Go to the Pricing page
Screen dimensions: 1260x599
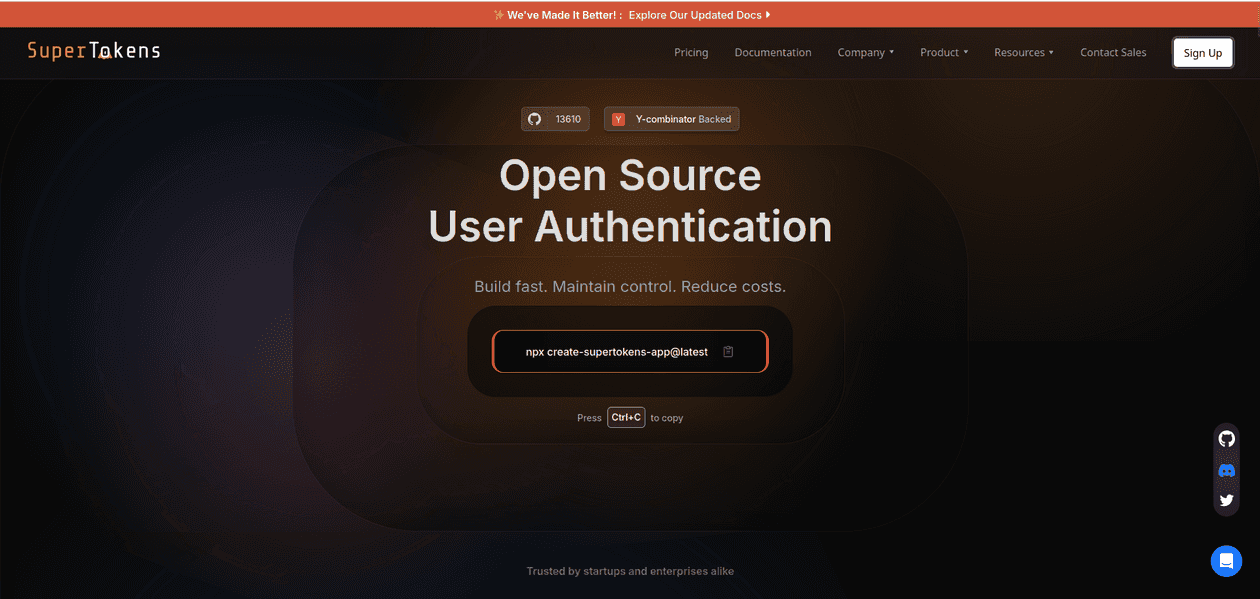pos(691,52)
